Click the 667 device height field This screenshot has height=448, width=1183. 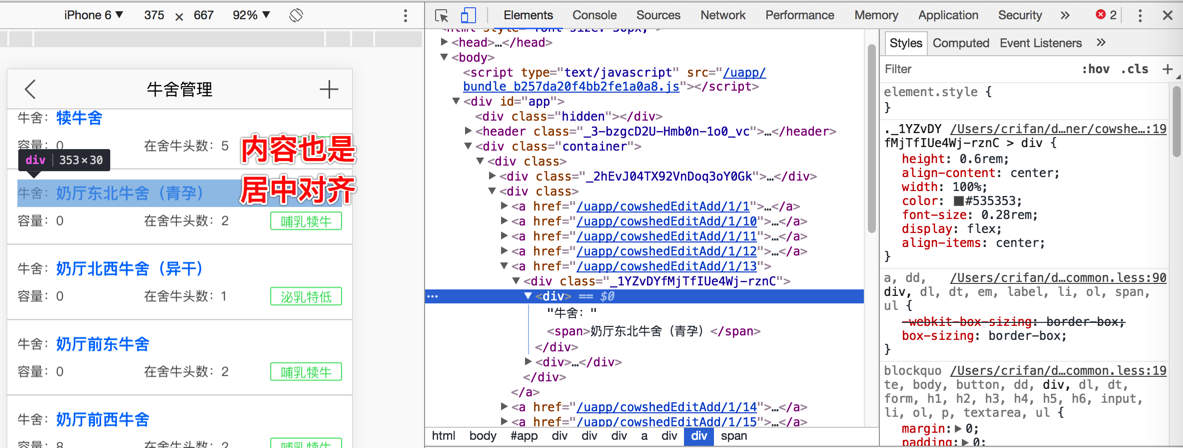pos(203,15)
